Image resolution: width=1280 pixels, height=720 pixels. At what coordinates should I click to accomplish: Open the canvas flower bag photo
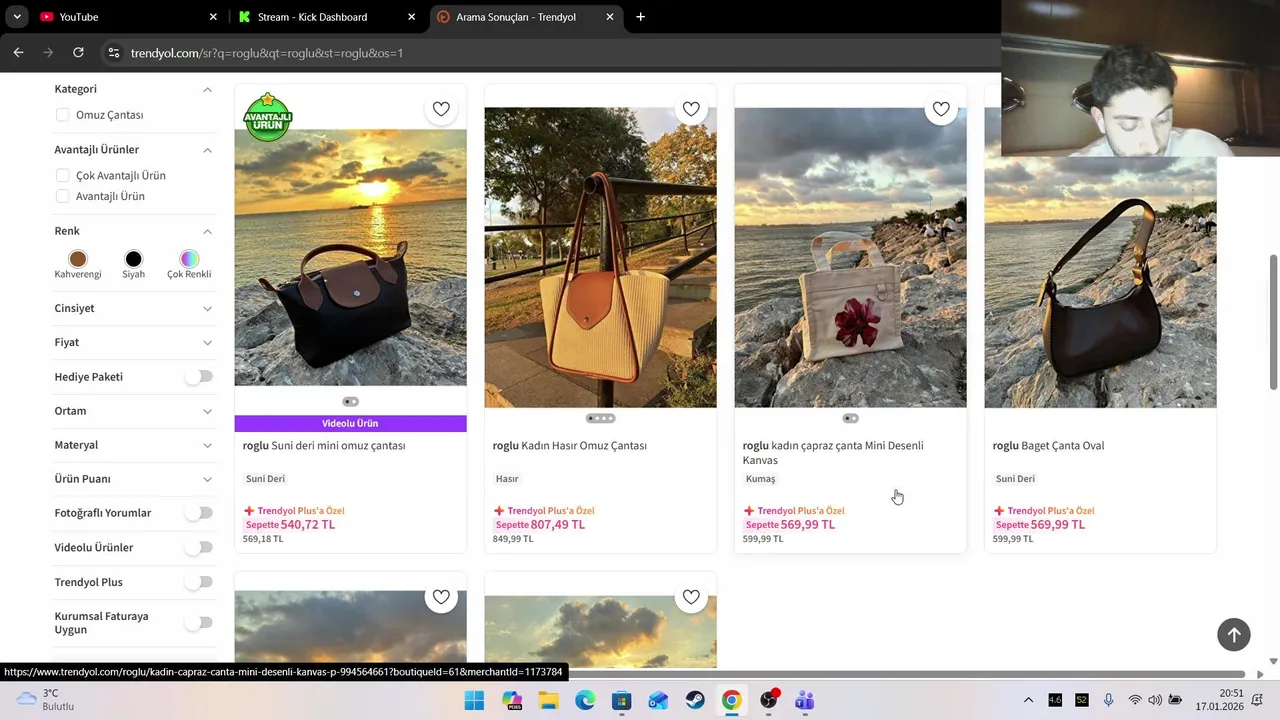click(x=850, y=257)
